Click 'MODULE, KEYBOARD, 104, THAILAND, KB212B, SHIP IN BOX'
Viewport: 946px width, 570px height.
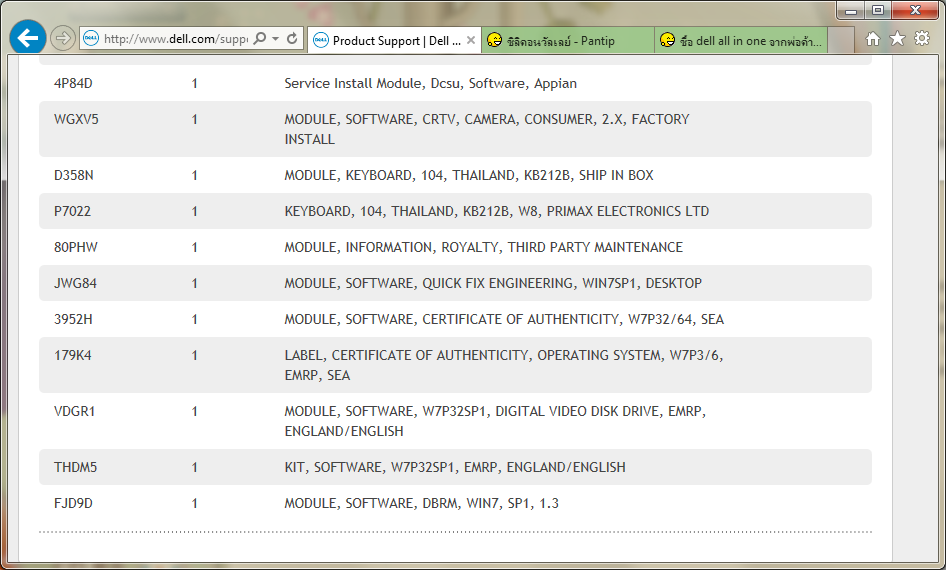point(469,176)
